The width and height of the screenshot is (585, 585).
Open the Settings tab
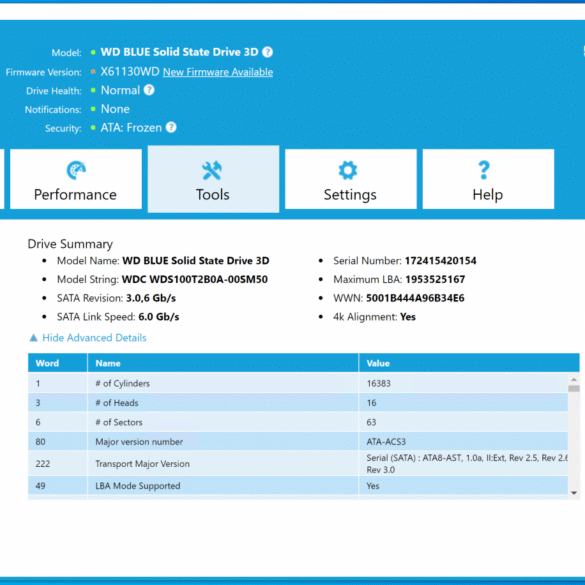click(x=351, y=179)
